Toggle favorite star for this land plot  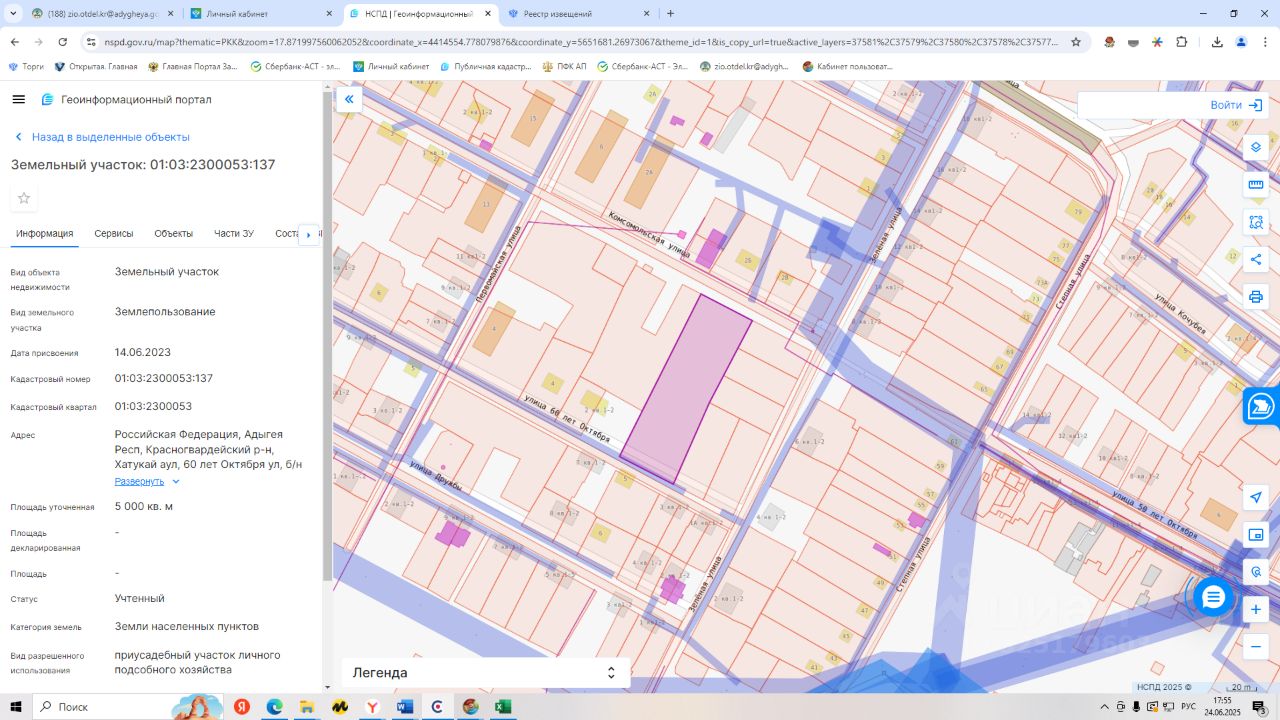click(x=24, y=198)
